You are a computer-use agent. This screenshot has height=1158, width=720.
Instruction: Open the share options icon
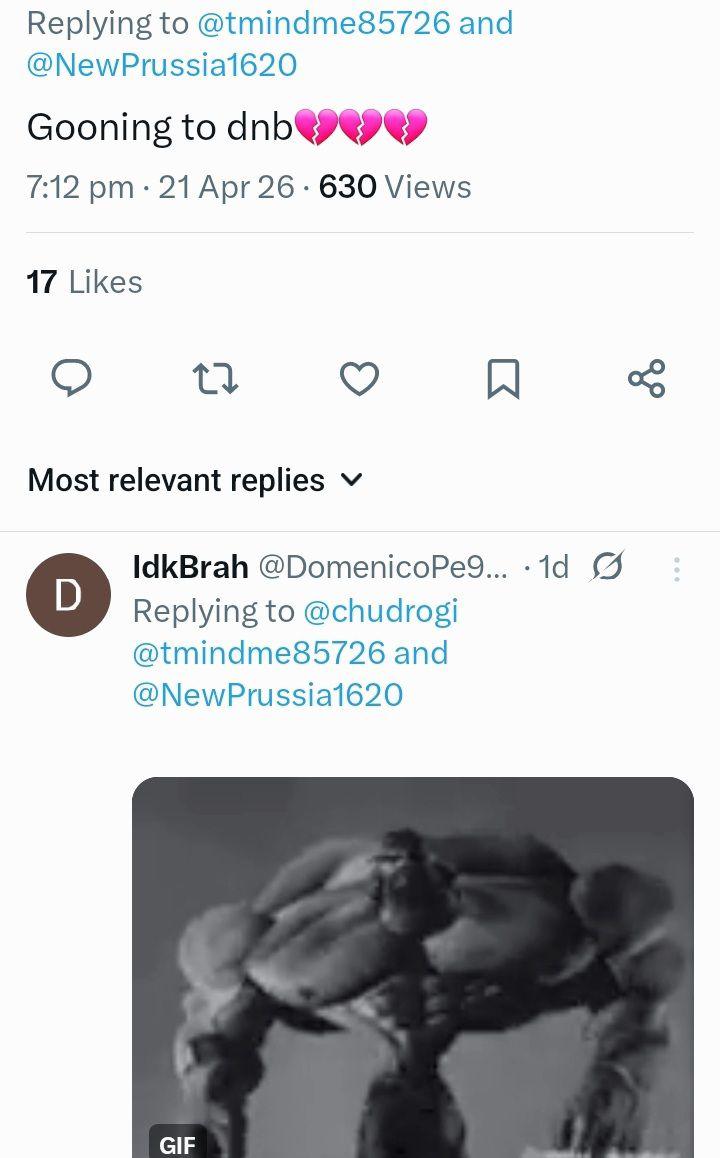[646, 378]
